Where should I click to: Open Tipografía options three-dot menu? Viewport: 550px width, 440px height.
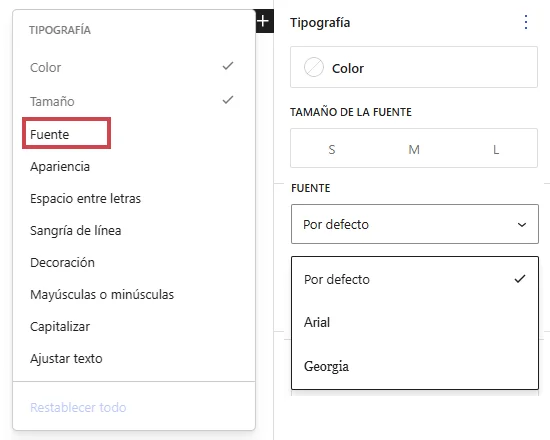point(525,22)
